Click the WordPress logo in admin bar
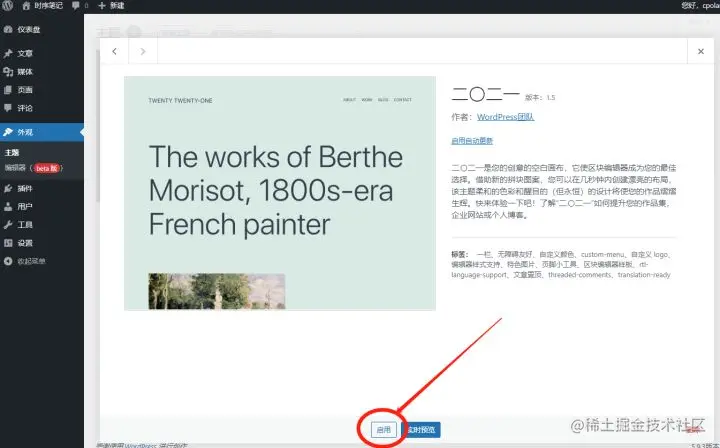The width and height of the screenshot is (720, 448). [x=7, y=6]
